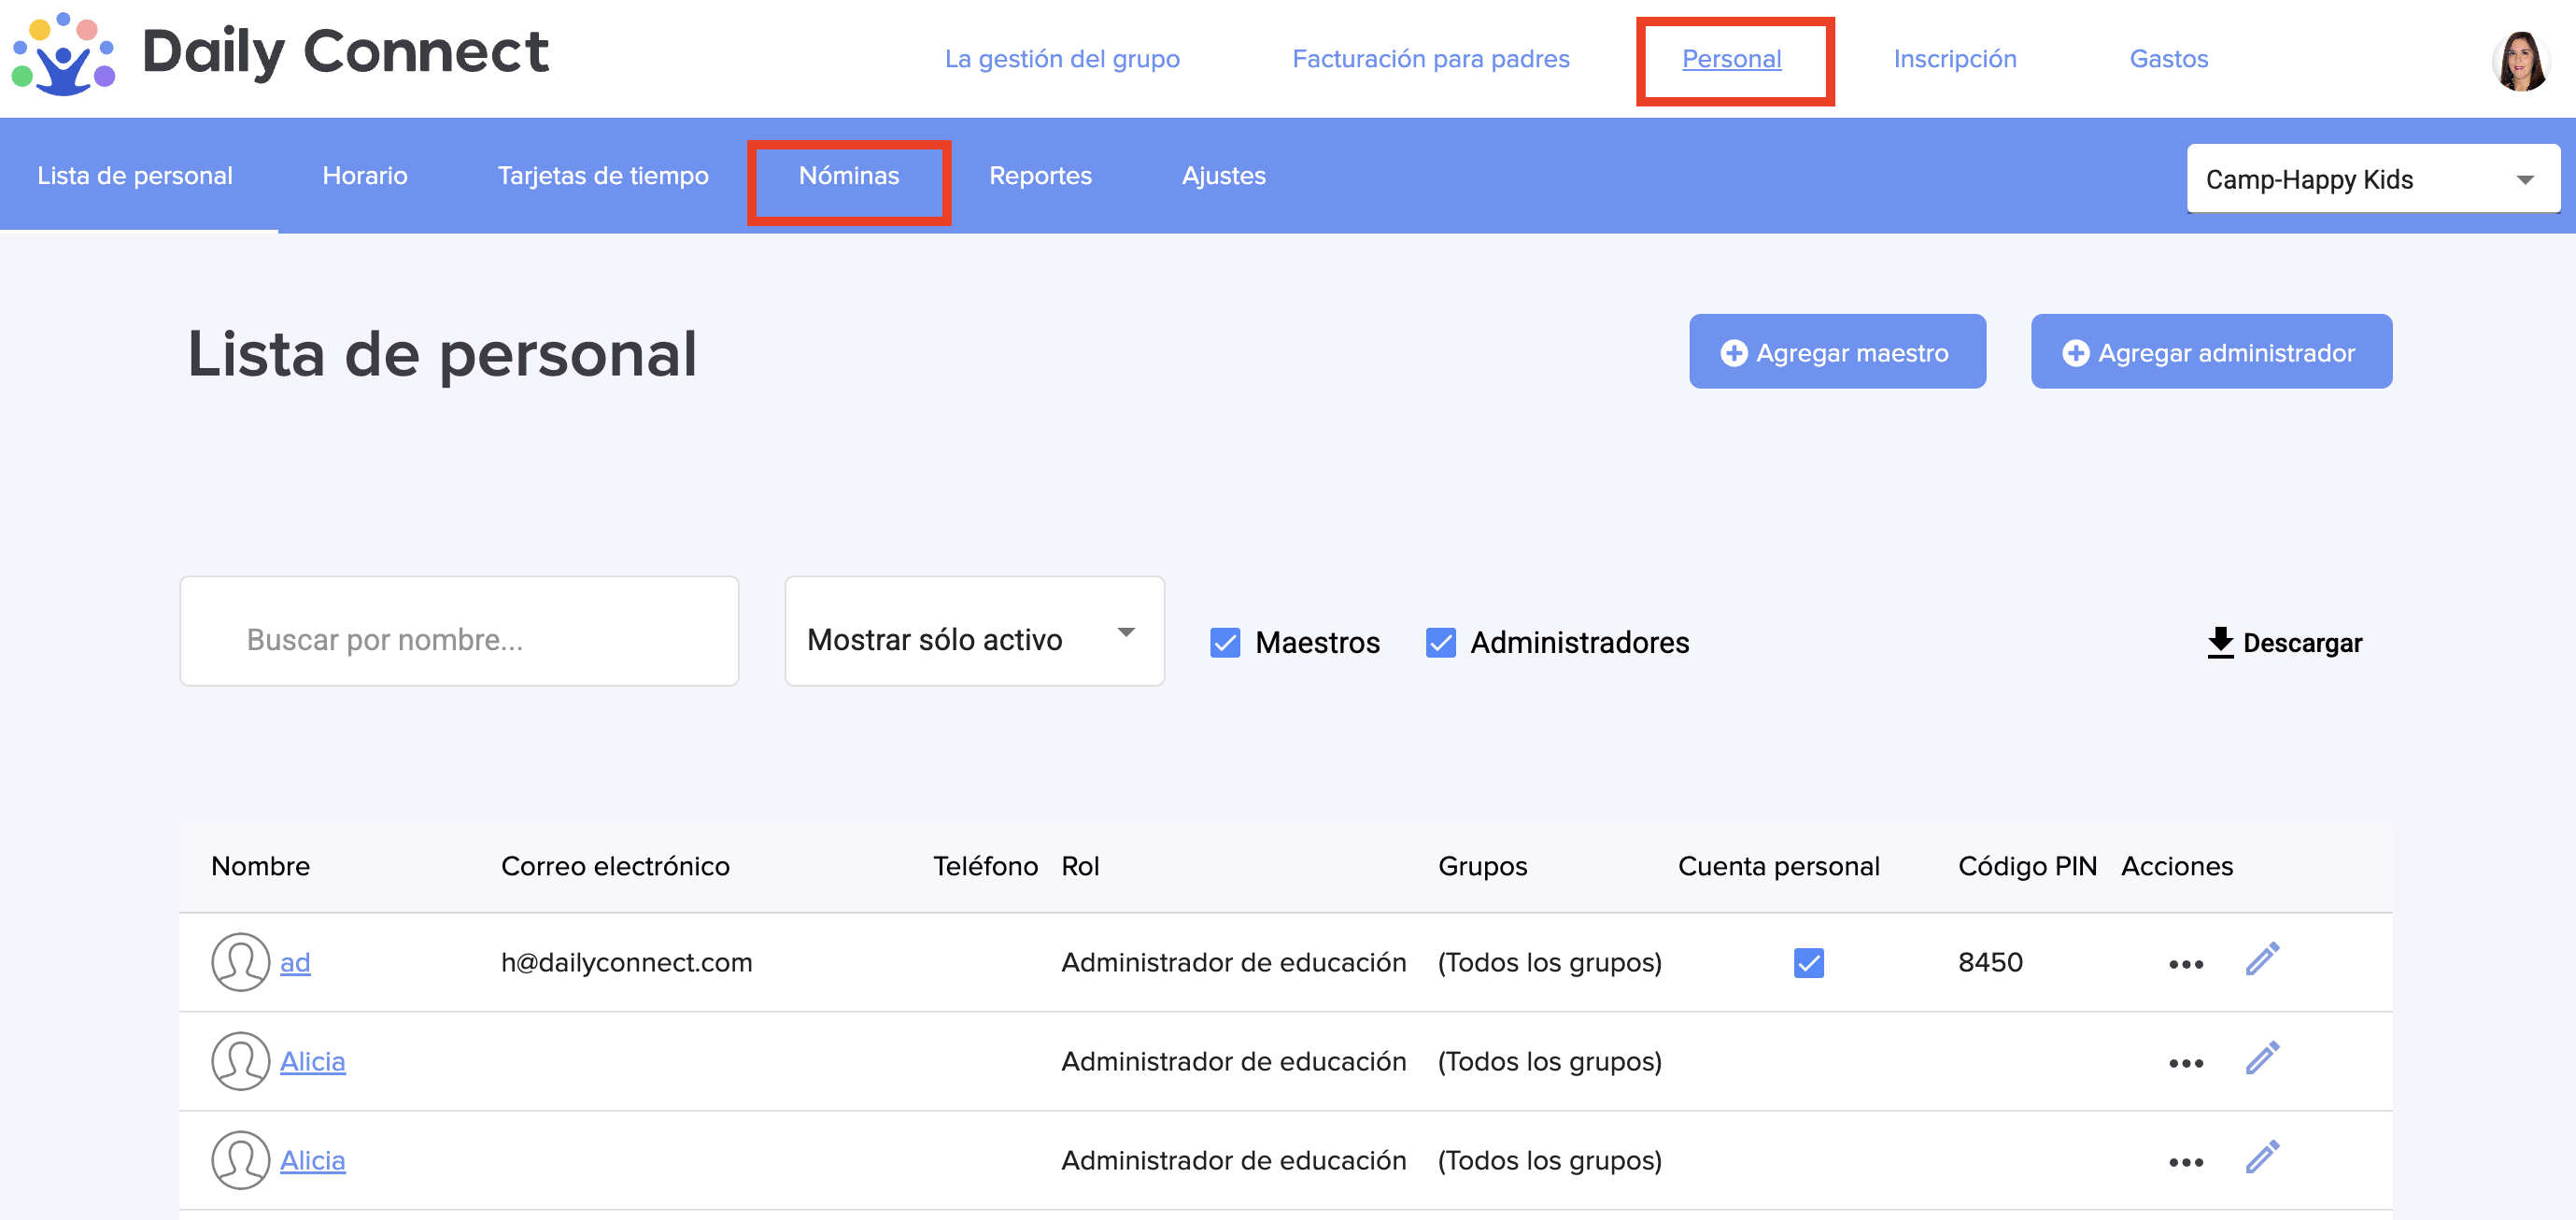
Task: Click the Agregar maestro button
Action: pos(1836,352)
